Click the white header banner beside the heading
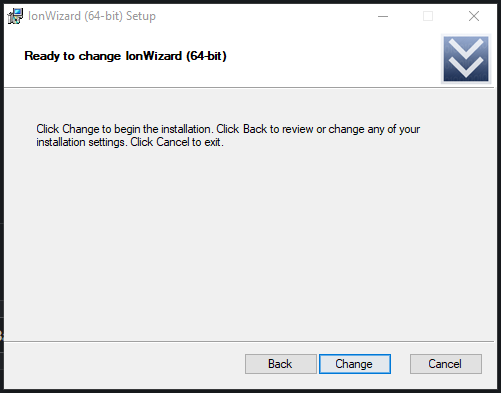The width and height of the screenshot is (501, 393). 333,56
